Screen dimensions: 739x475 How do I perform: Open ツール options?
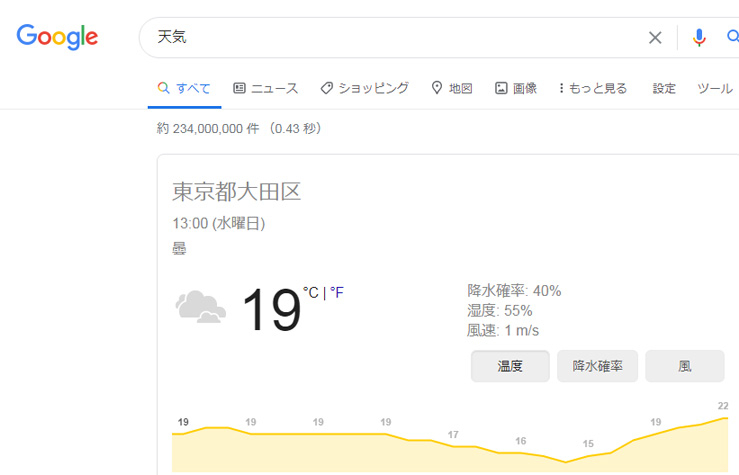(715, 88)
